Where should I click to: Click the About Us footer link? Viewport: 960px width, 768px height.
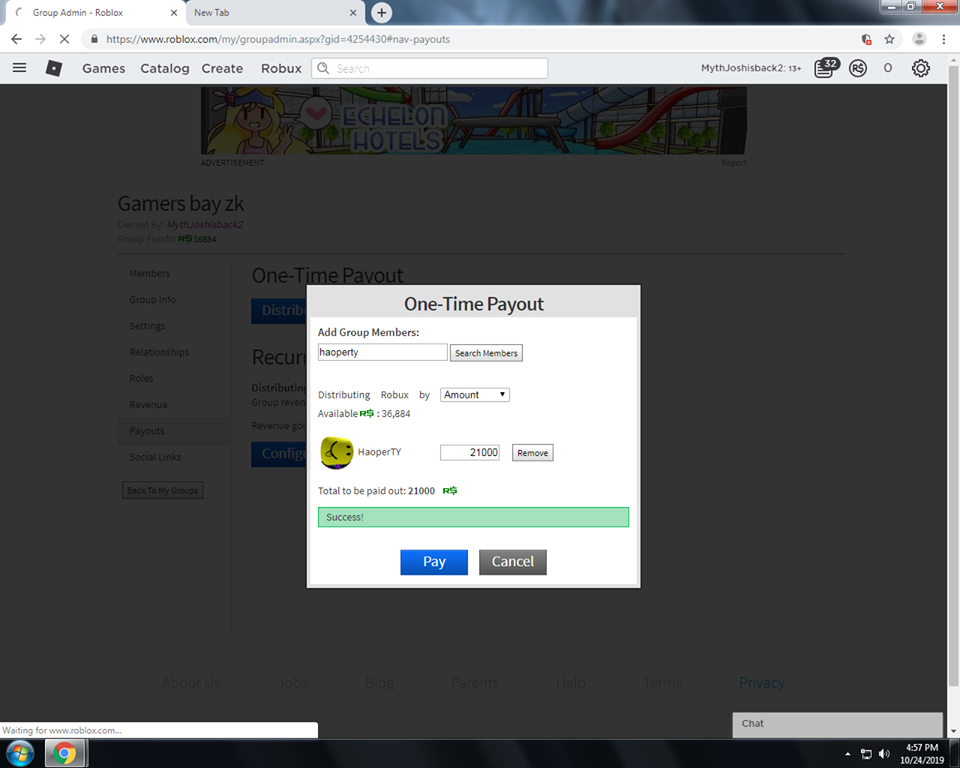click(x=191, y=683)
